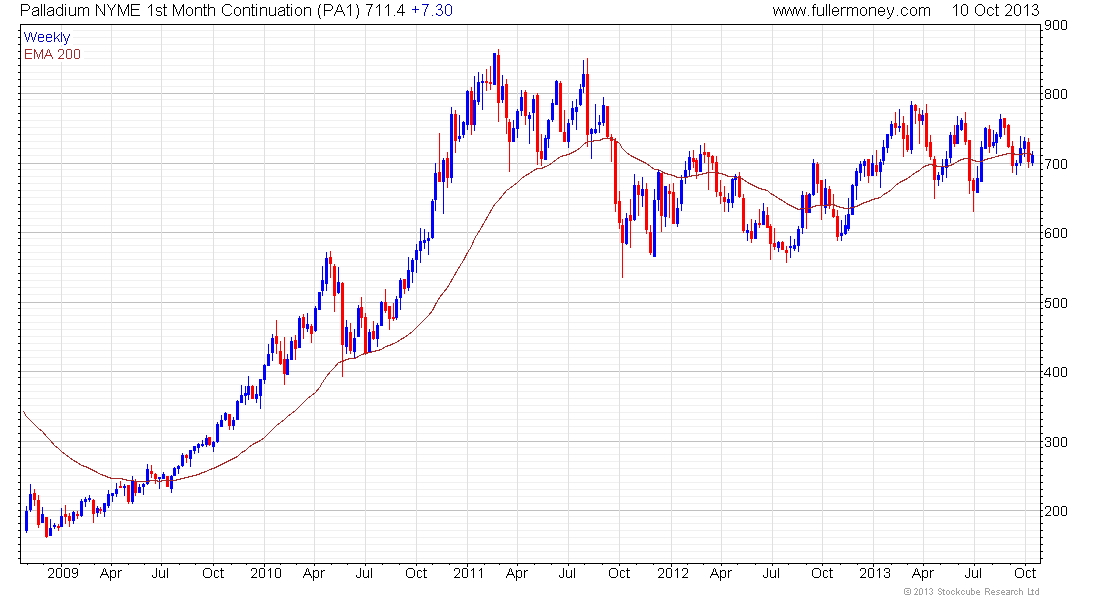Viewport: 1100px width, 600px height.
Task: Click the 2010 year axis label
Action: pos(266,573)
